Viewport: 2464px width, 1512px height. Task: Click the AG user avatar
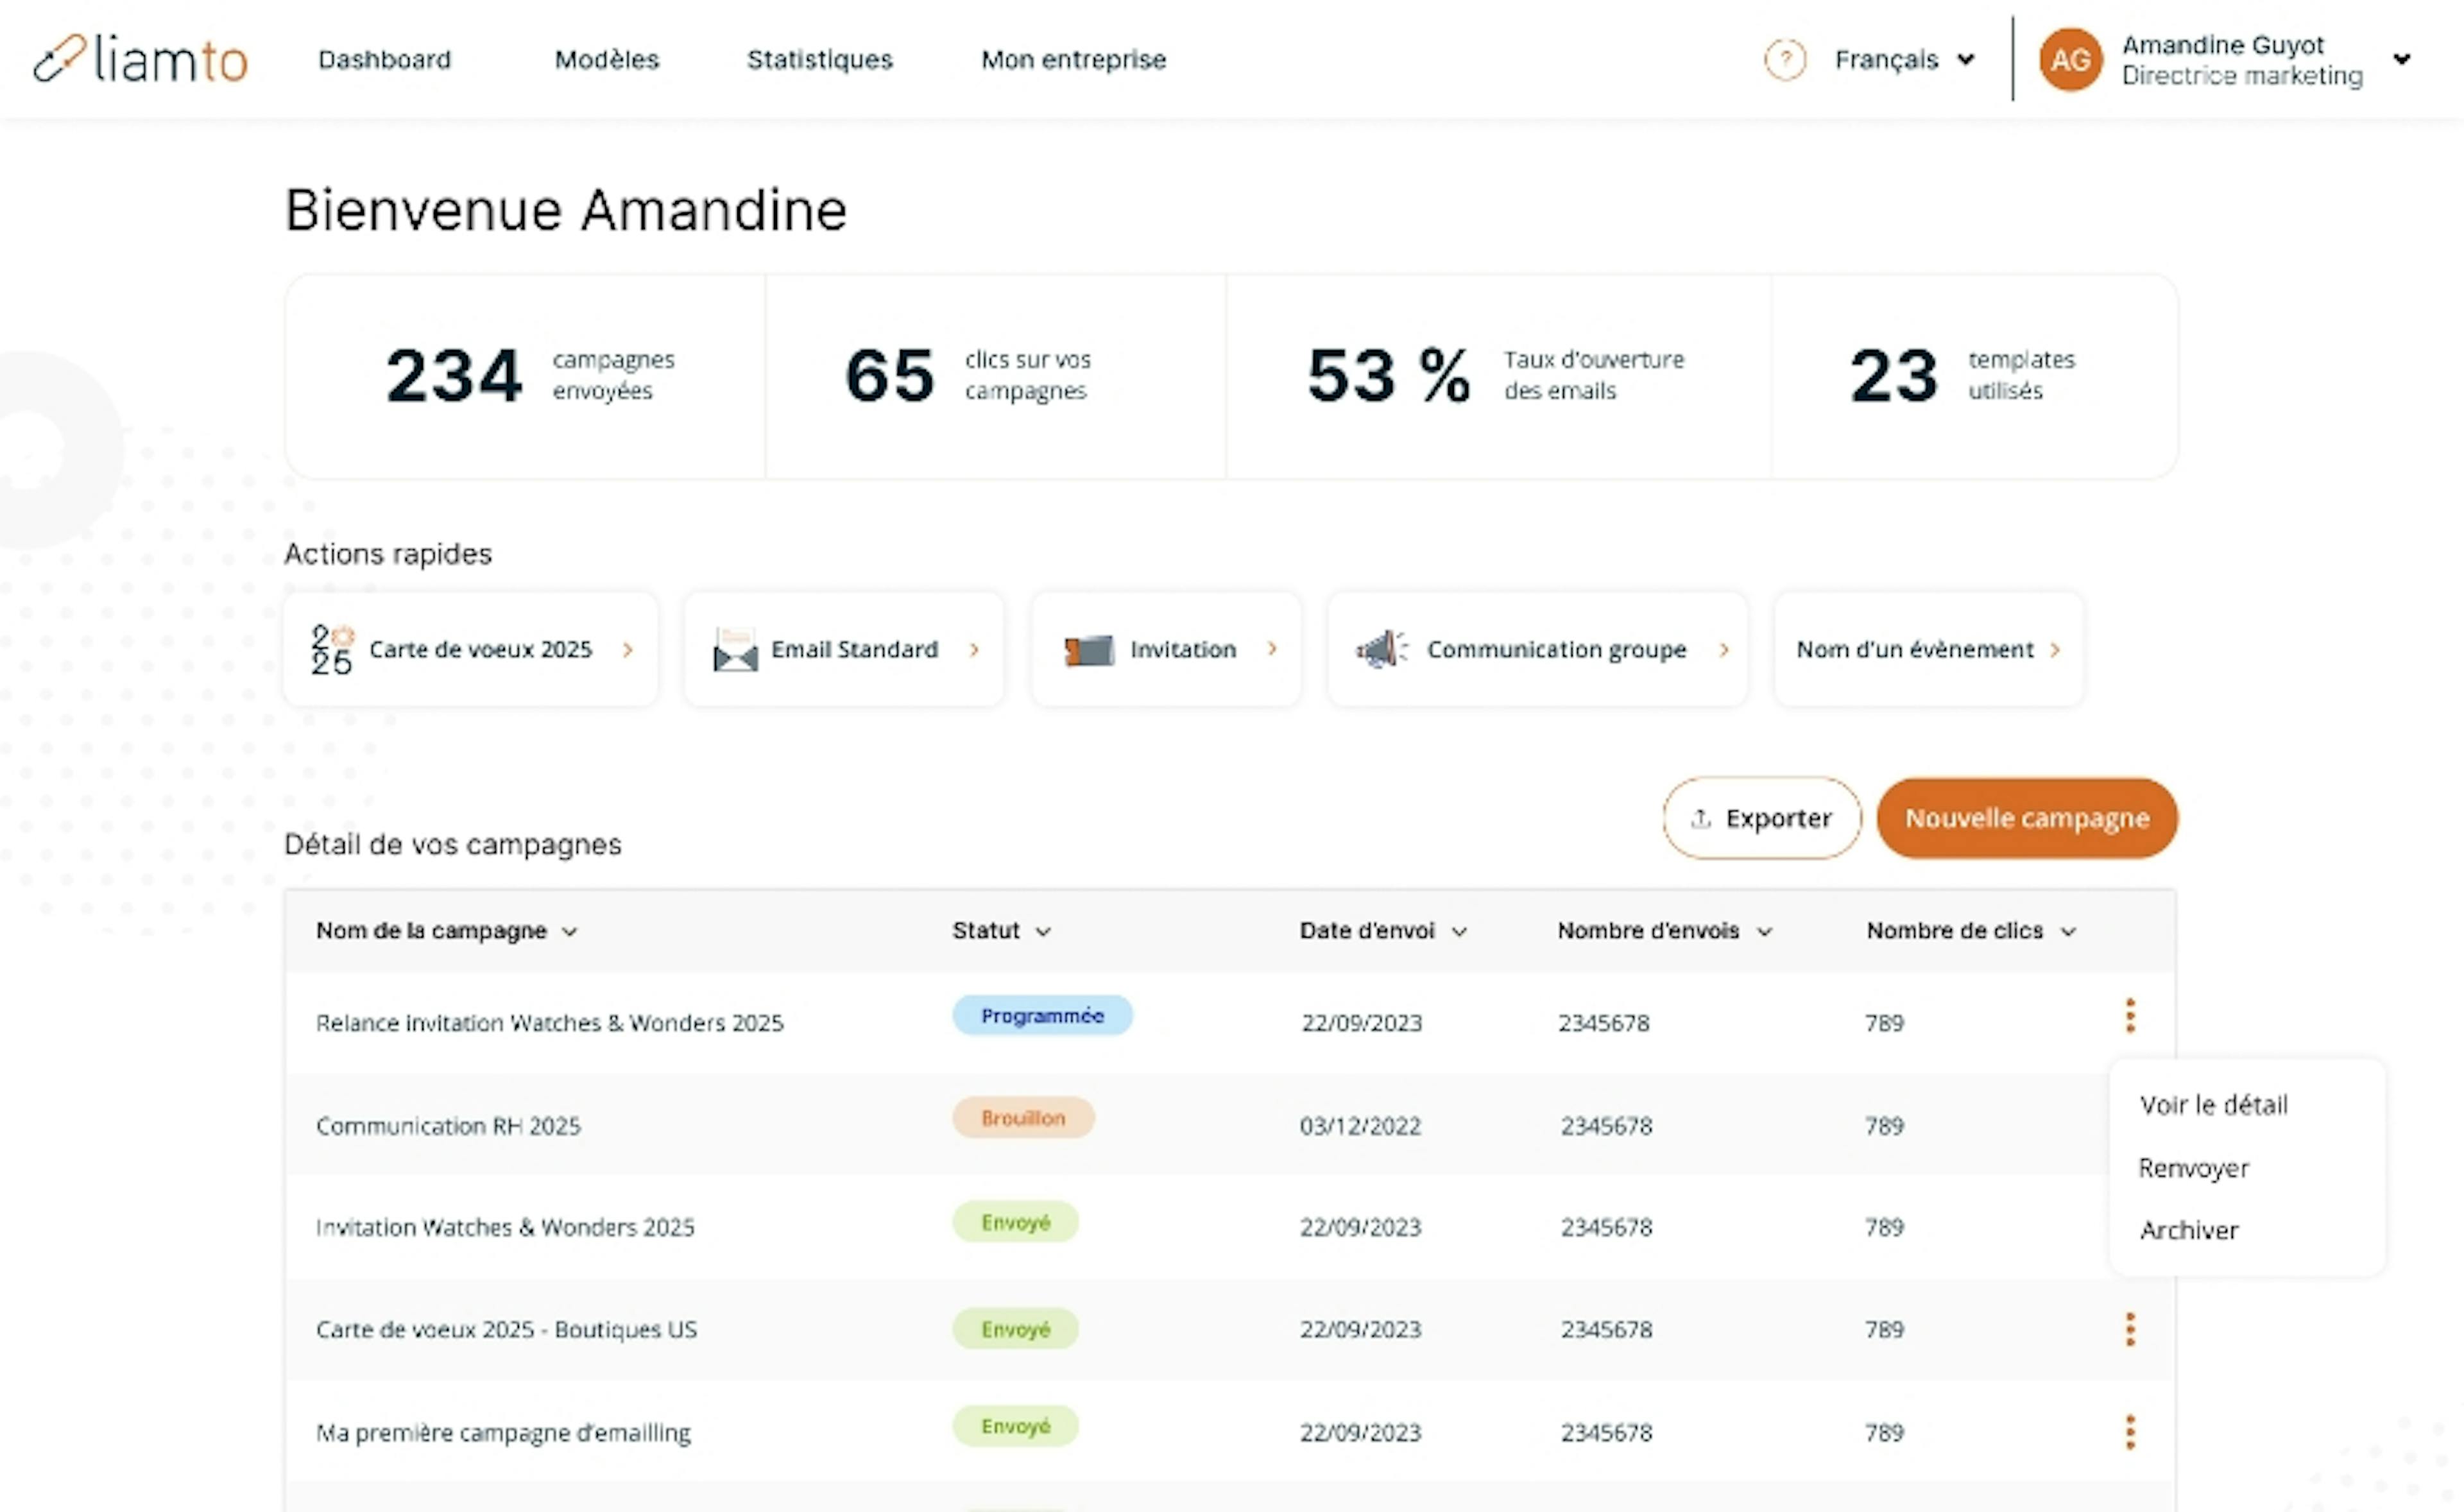click(x=2070, y=60)
